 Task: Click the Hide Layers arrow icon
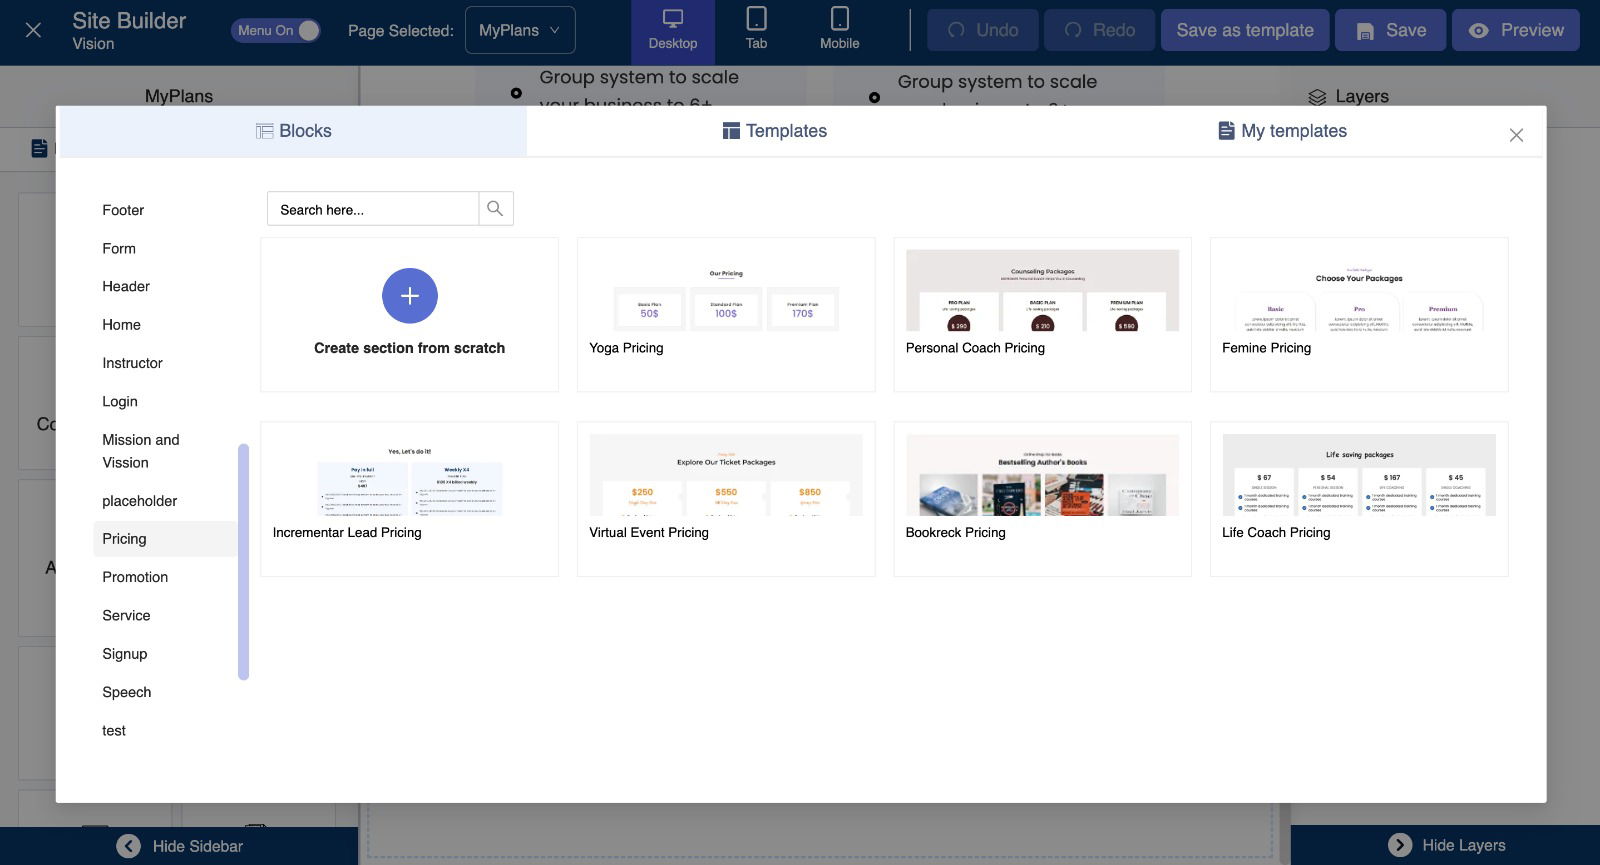point(1400,845)
